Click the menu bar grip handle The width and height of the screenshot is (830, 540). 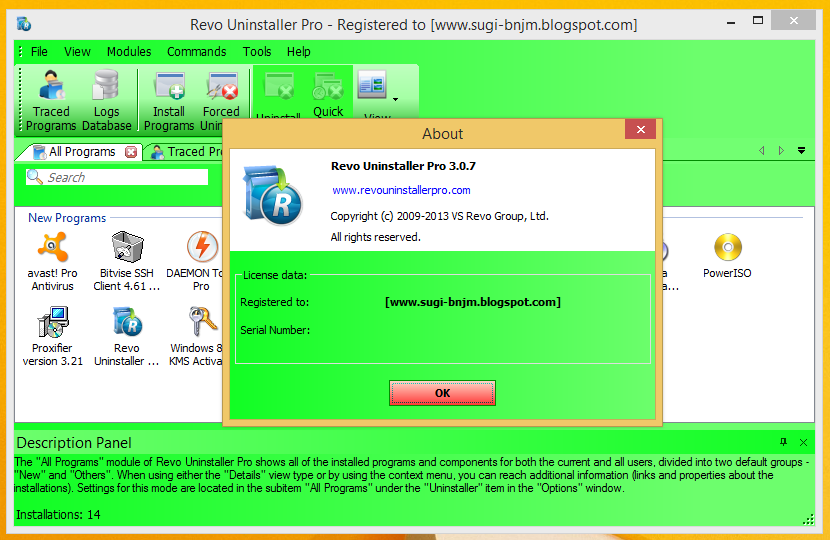(21, 51)
